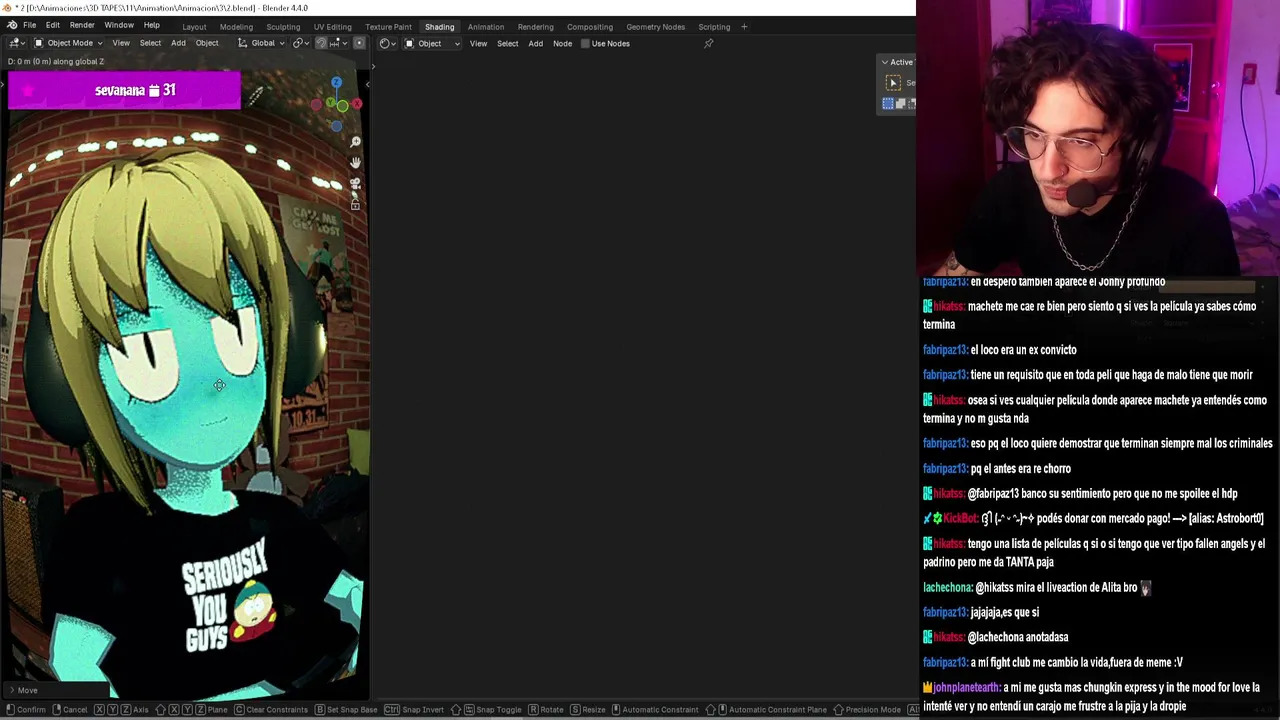The height and width of the screenshot is (720, 1280).
Task: Click Precision Mode in status bar
Action: click(867, 709)
